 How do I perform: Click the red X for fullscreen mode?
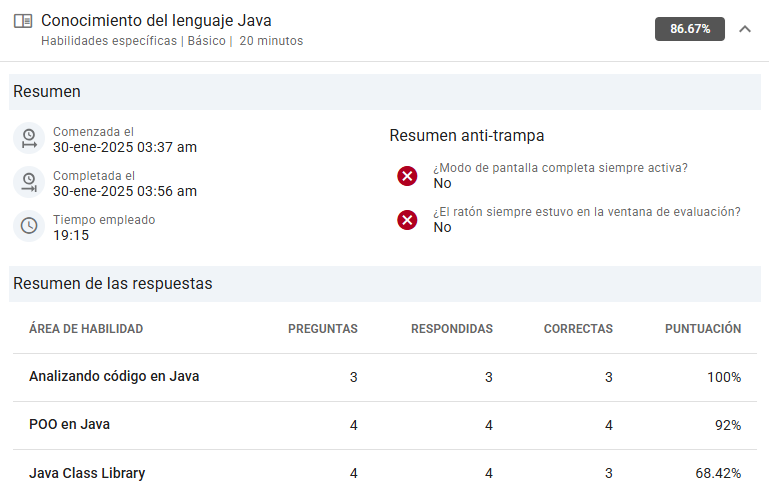tap(407, 176)
